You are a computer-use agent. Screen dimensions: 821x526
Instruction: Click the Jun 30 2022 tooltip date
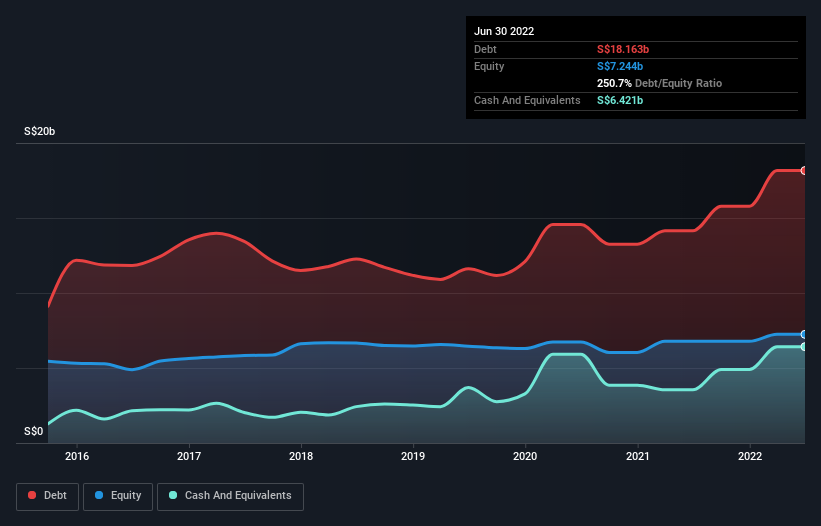click(x=504, y=31)
